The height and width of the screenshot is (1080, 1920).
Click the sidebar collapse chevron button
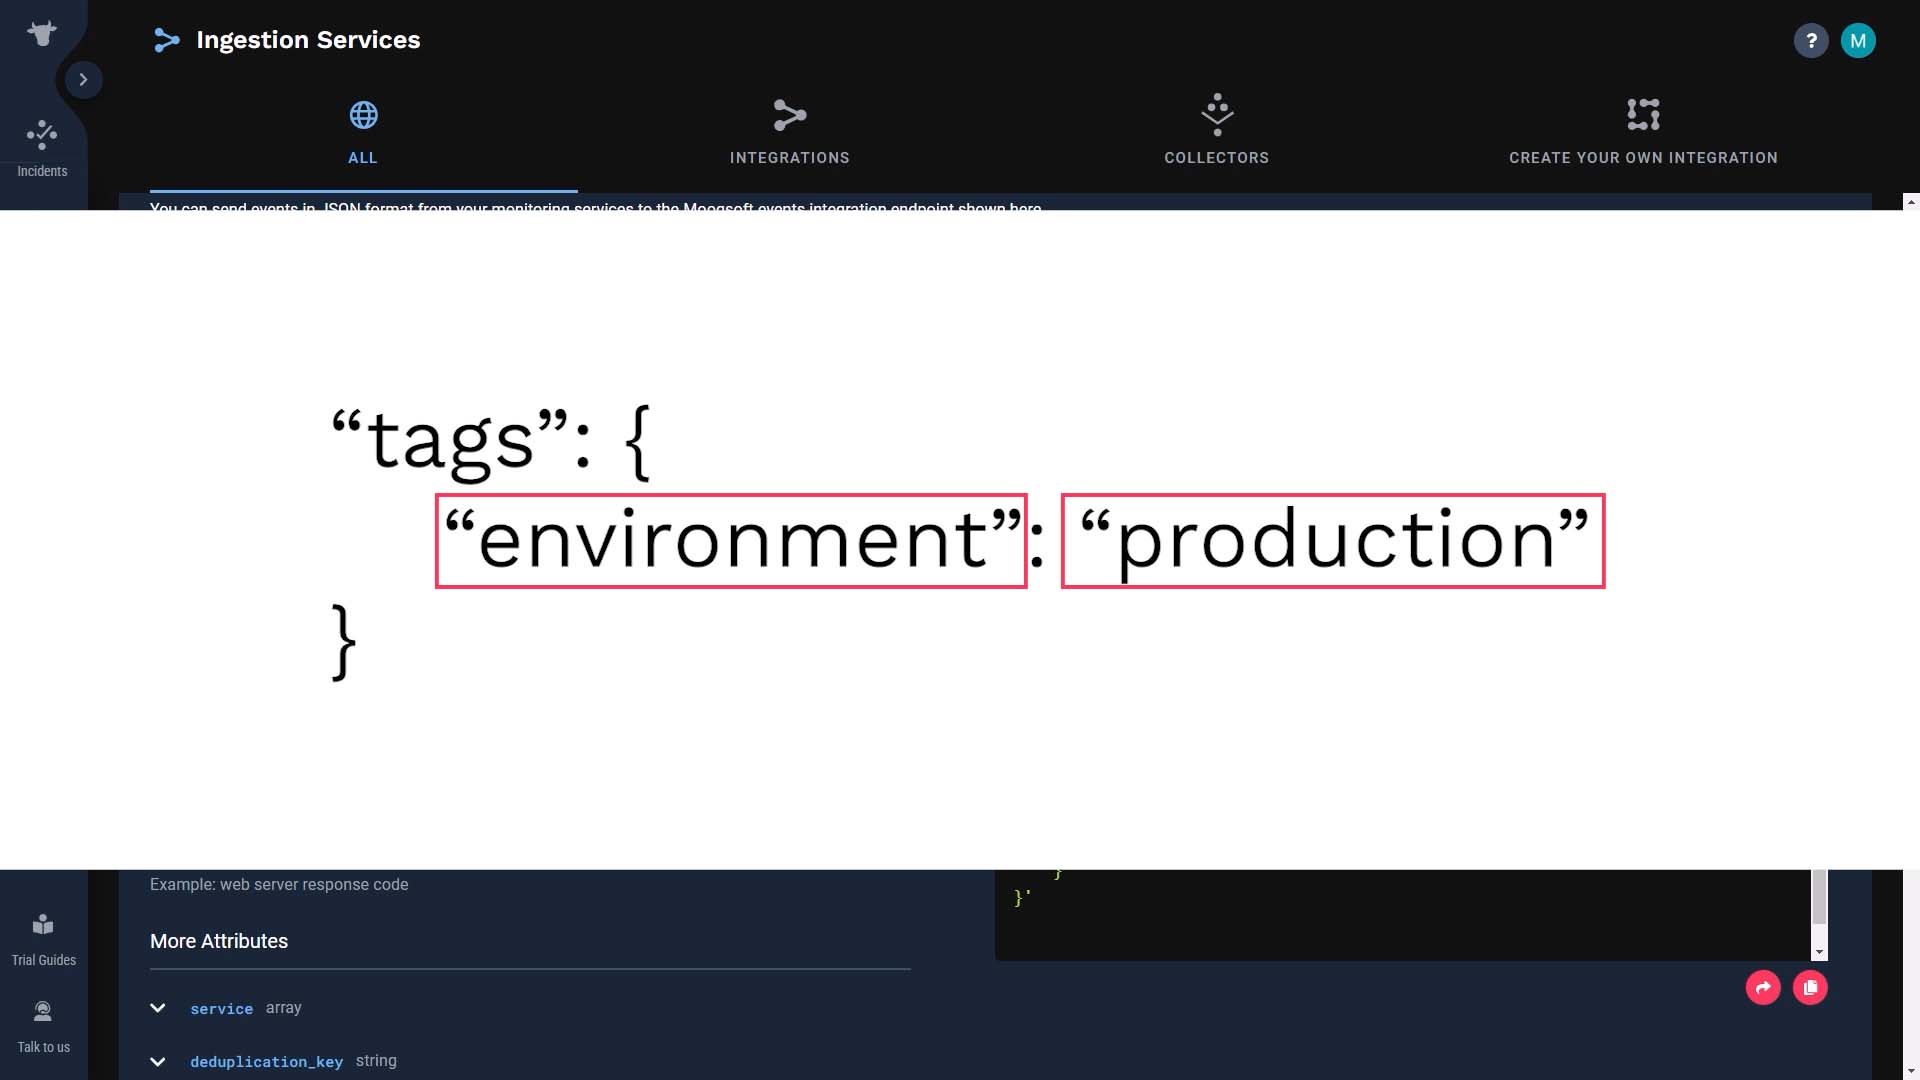pos(82,79)
